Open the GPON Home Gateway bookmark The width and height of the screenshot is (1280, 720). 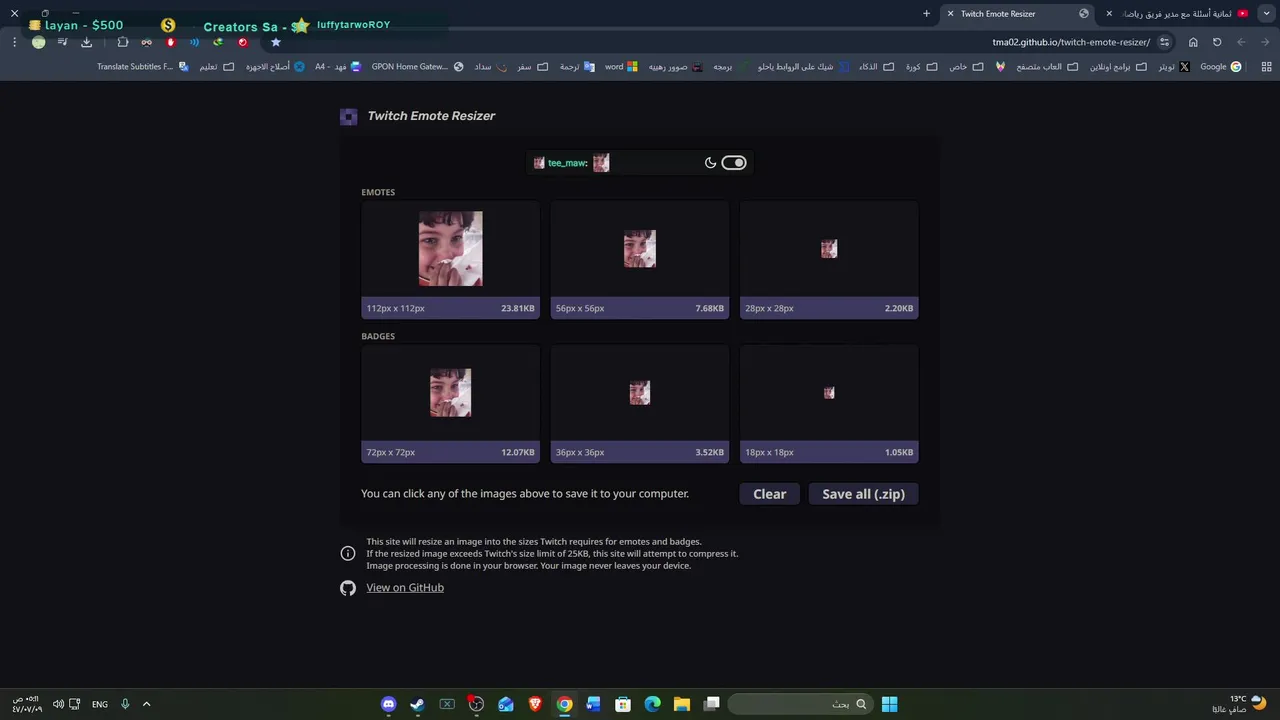coord(417,67)
